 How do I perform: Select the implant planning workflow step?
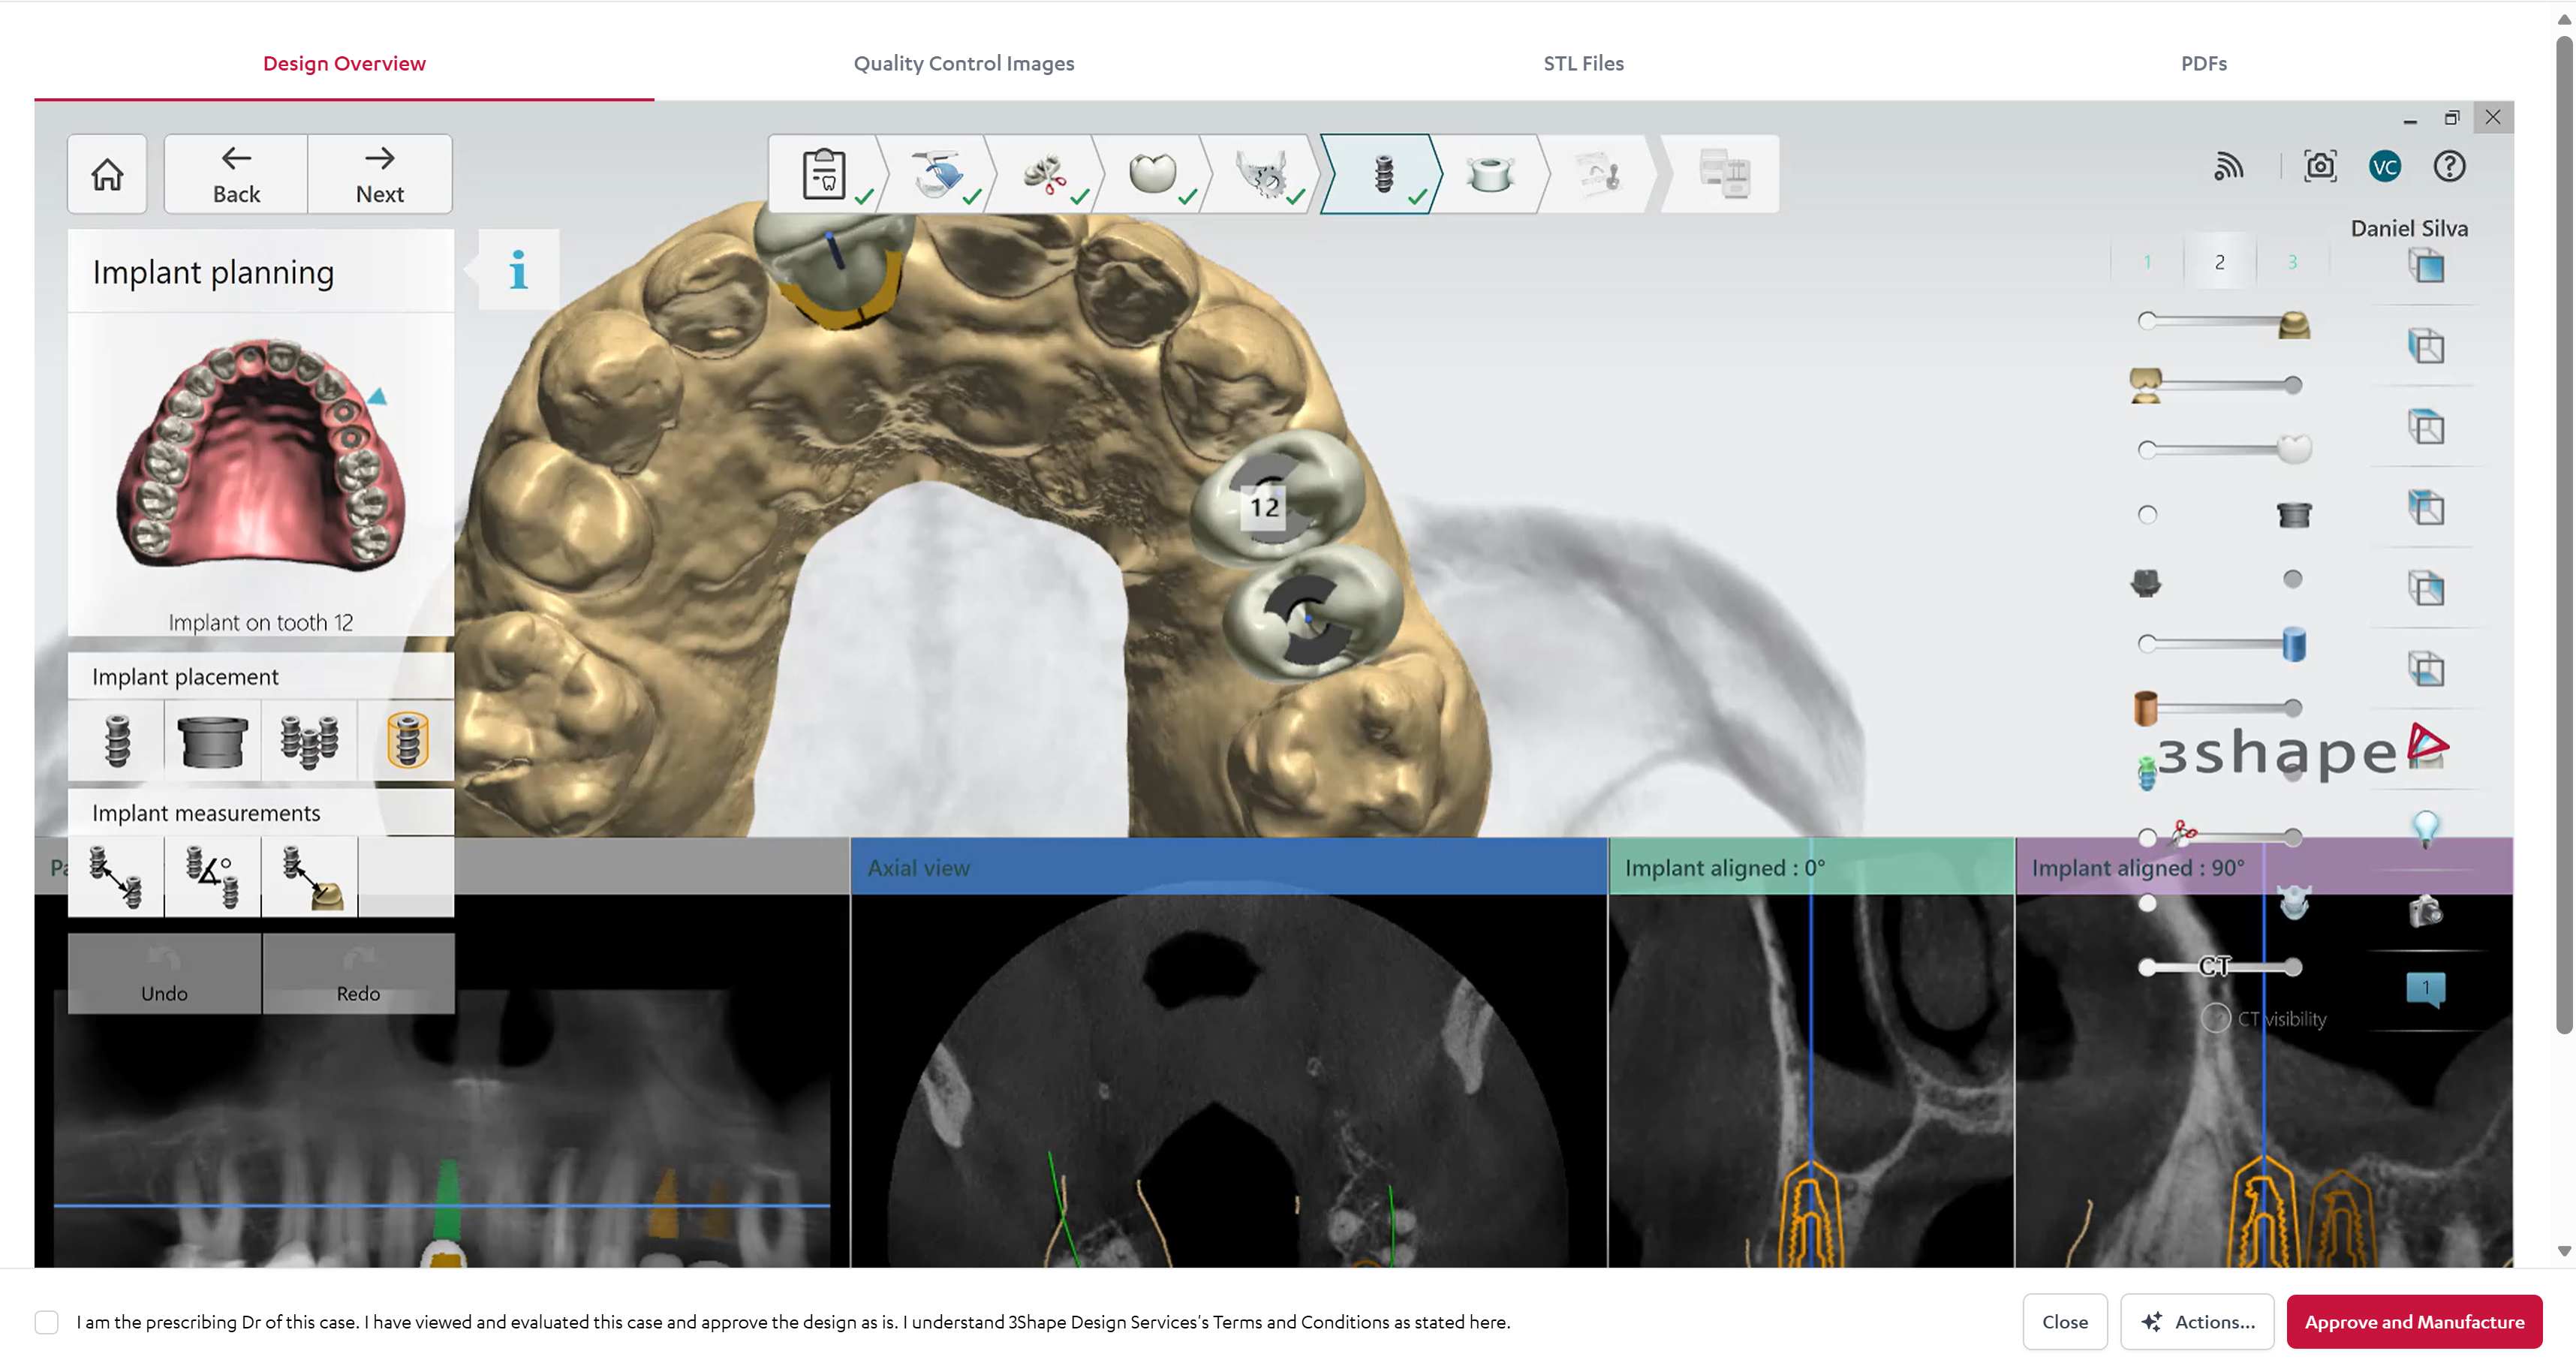tap(1382, 174)
